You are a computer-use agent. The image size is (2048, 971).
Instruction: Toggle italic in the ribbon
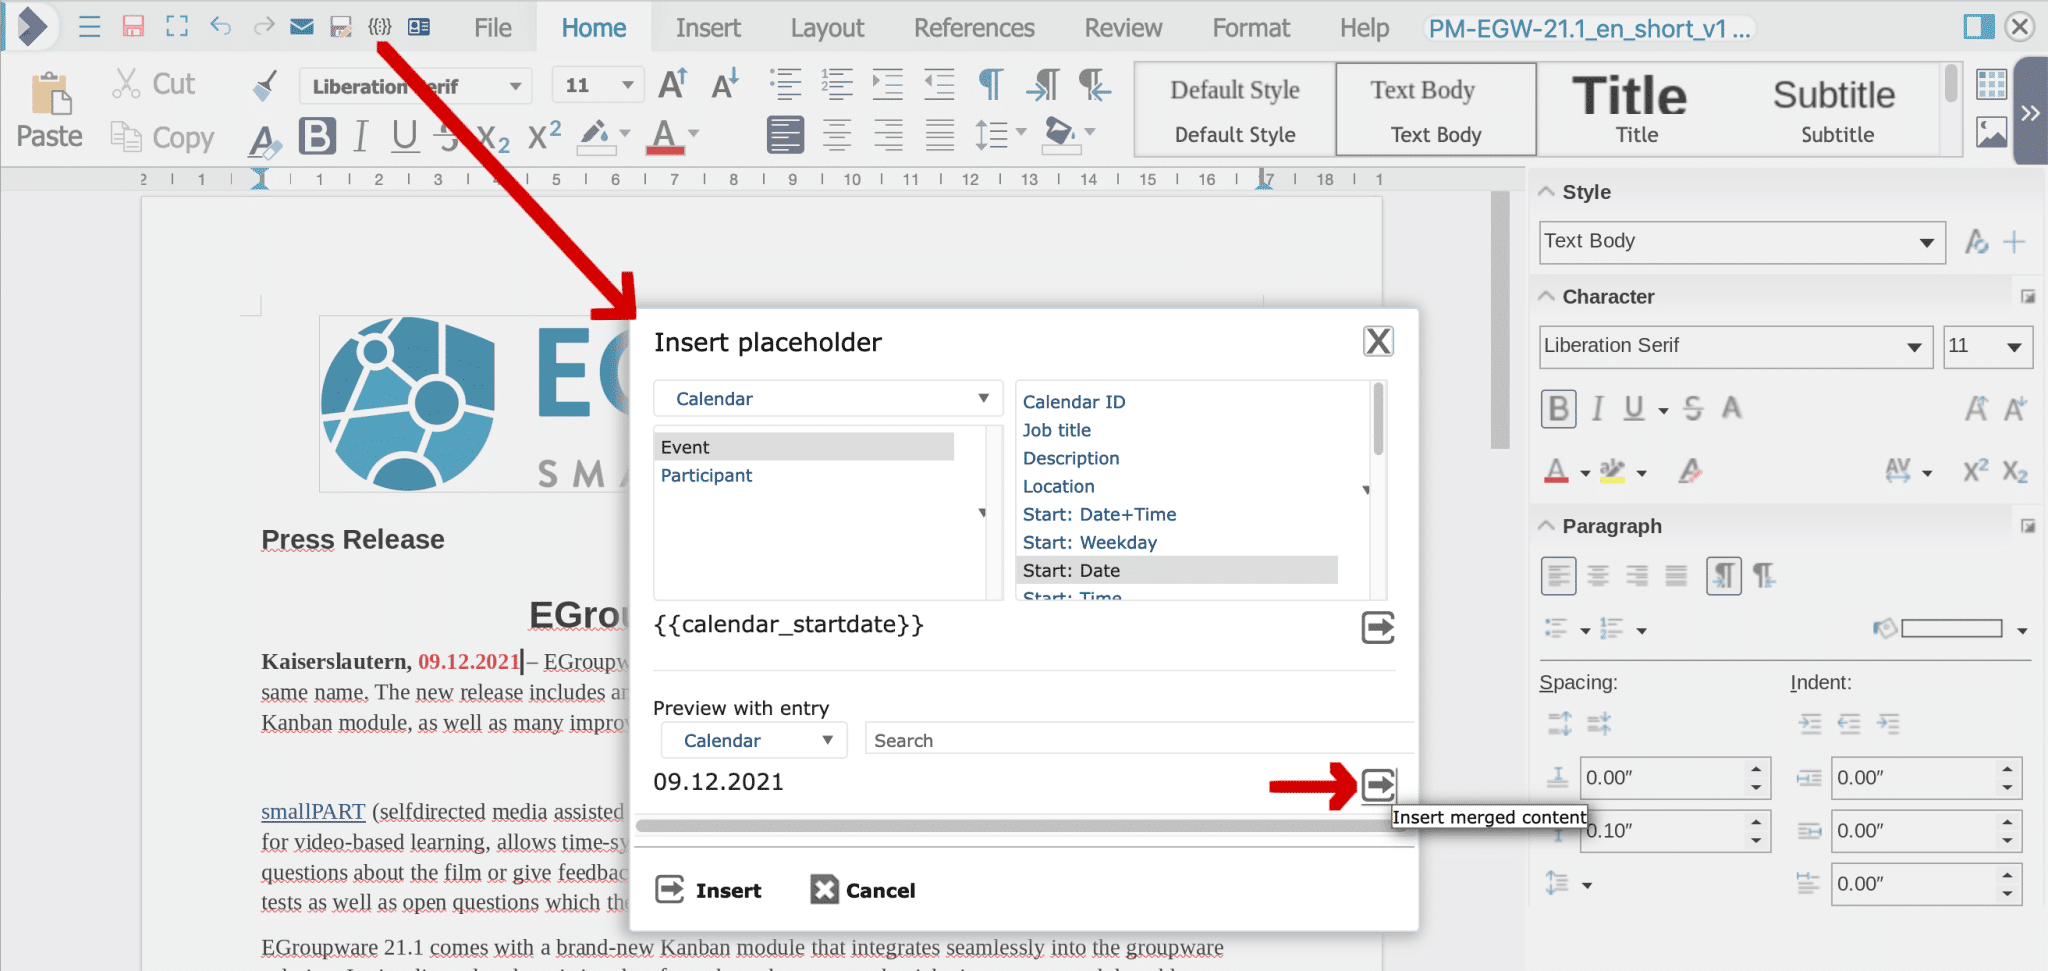[360, 137]
